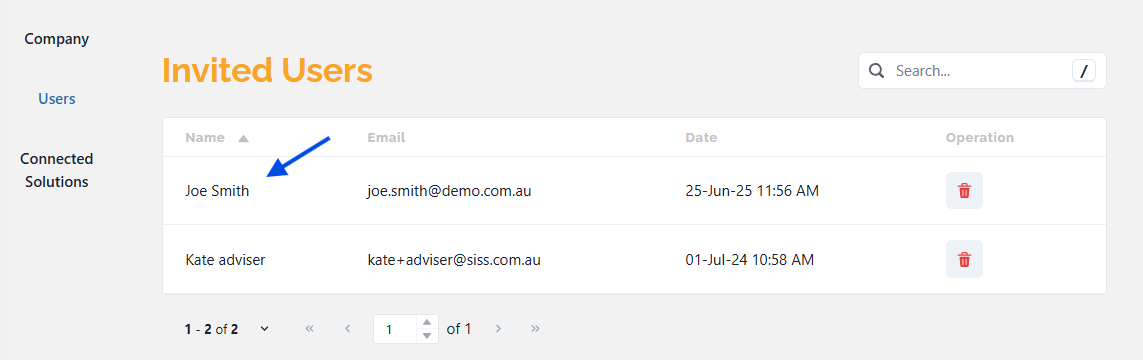Open Connected Solutions in sidebar

pos(57,170)
